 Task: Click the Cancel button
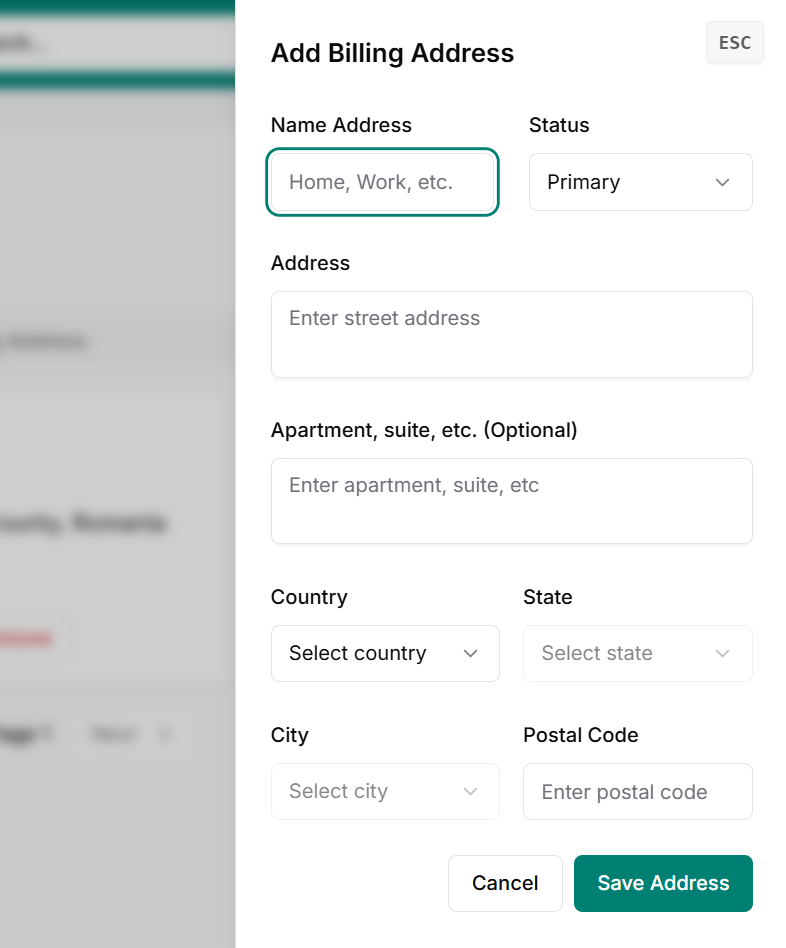[x=505, y=883]
